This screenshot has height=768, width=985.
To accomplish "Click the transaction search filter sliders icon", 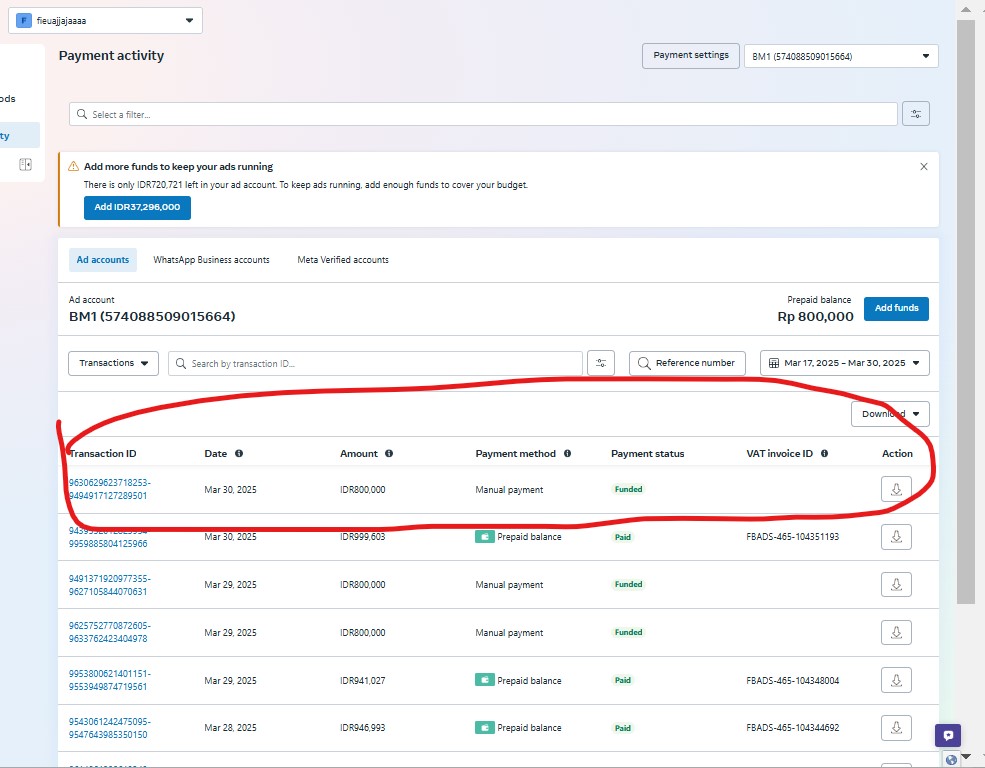I will (x=601, y=363).
